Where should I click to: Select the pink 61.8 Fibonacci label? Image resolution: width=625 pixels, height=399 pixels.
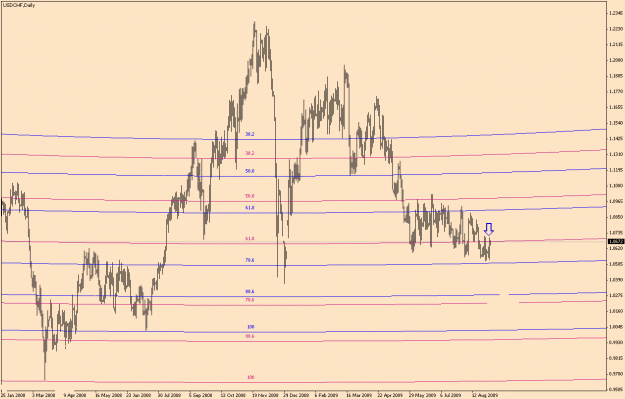[x=250, y=238]
